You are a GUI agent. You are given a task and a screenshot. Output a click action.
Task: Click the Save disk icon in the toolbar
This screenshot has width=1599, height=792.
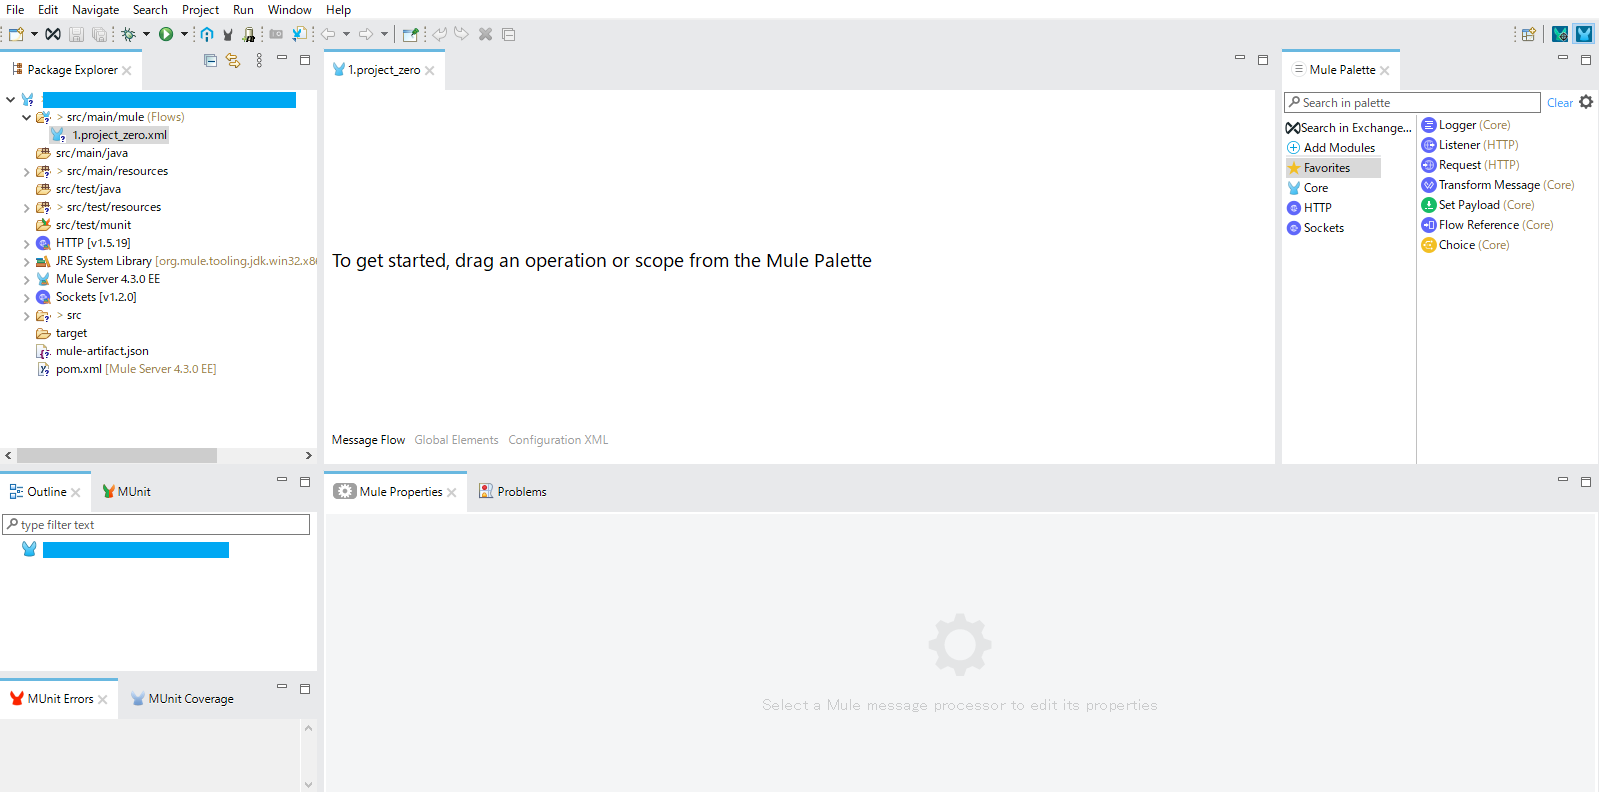[76, 34]
